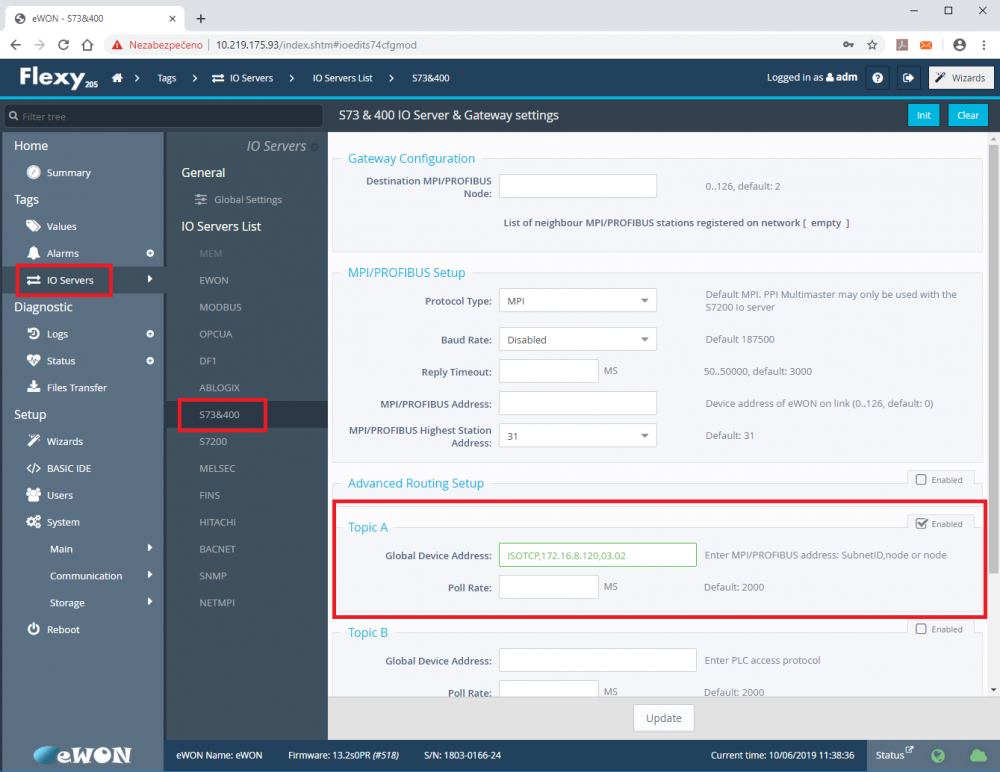
Task: Click the Topic A Global Device Address field
Action: [598, 555]
